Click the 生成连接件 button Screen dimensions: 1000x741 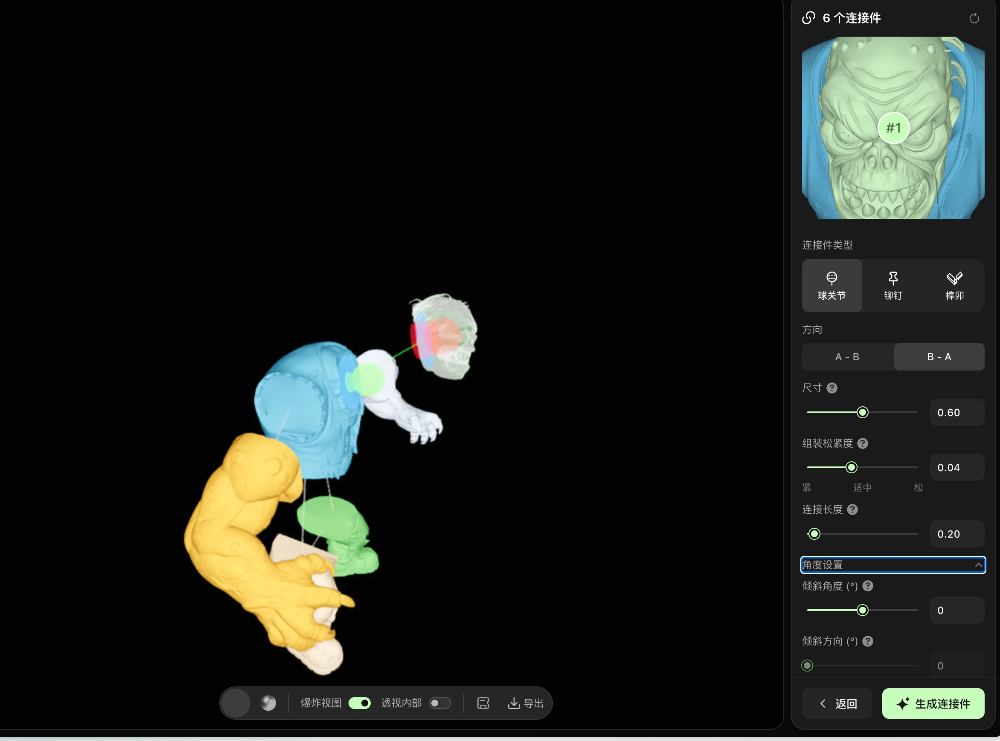[x=933, y=704]
